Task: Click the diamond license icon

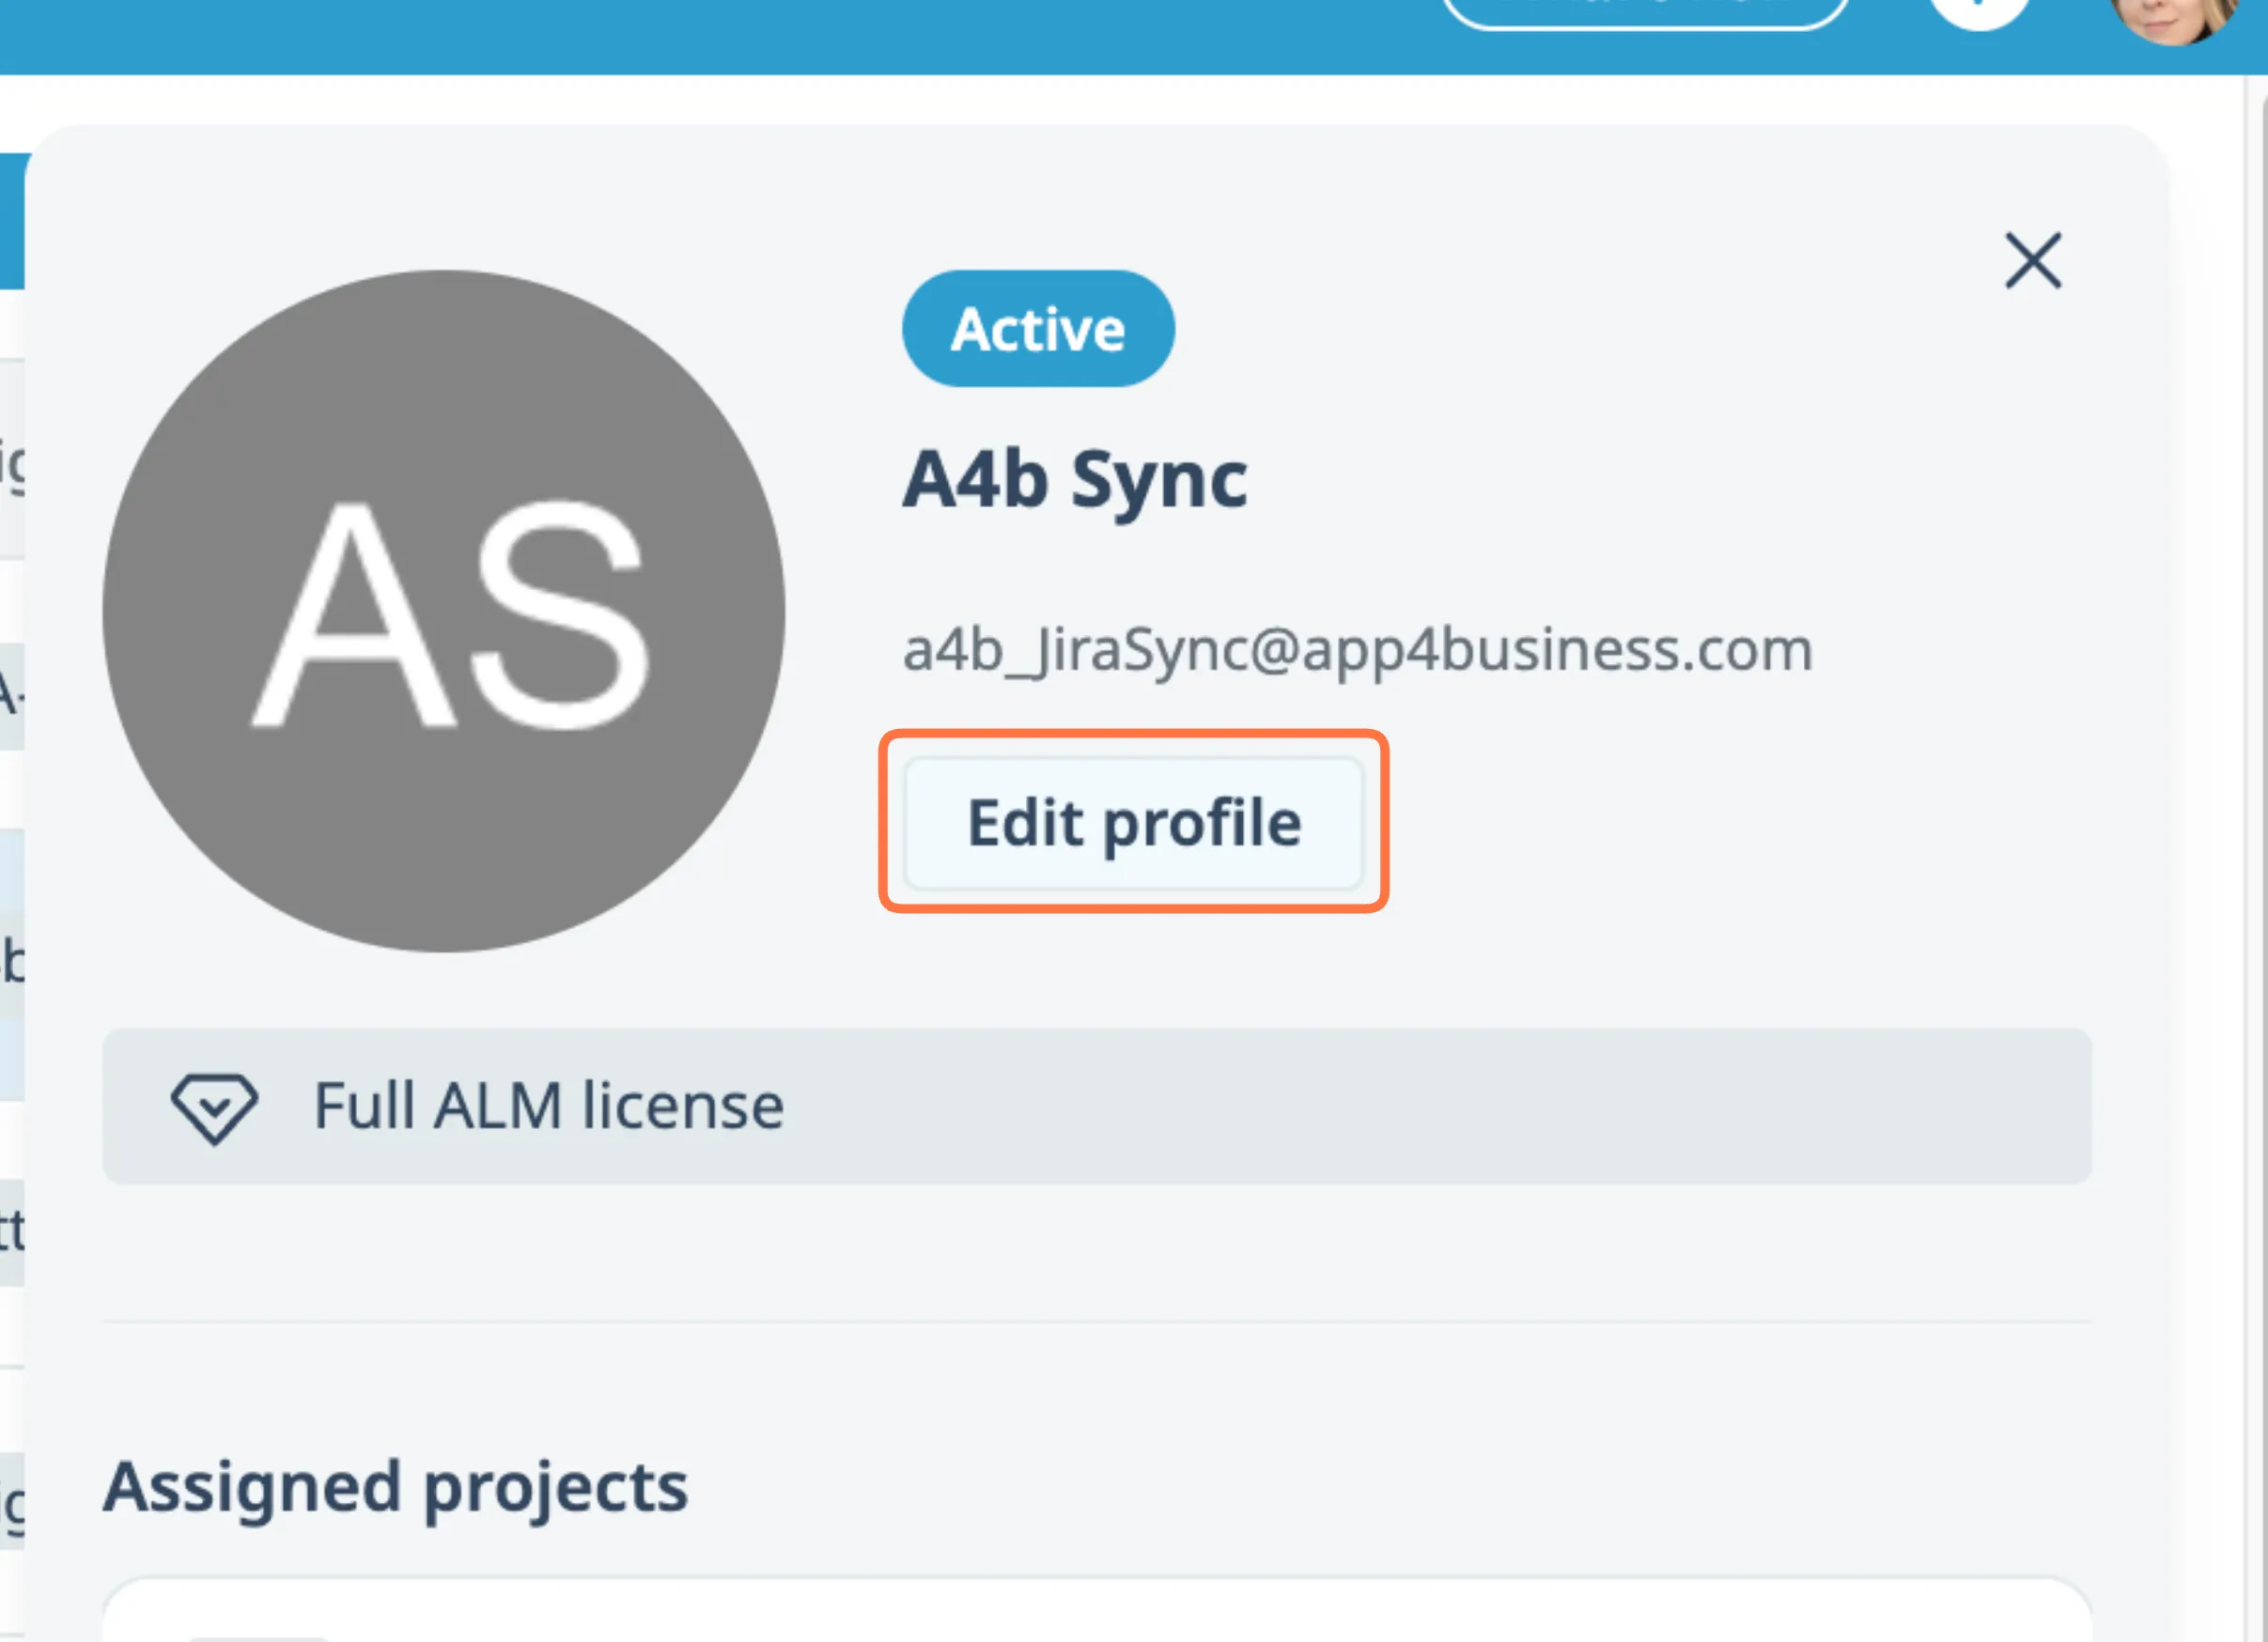Action: point(214,1107)
